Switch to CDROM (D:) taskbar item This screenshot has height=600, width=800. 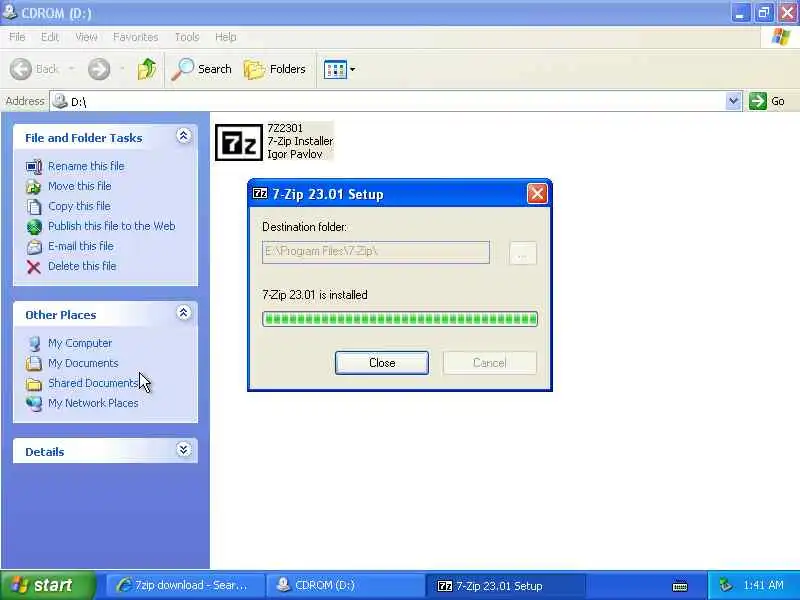tap(345, 585)
